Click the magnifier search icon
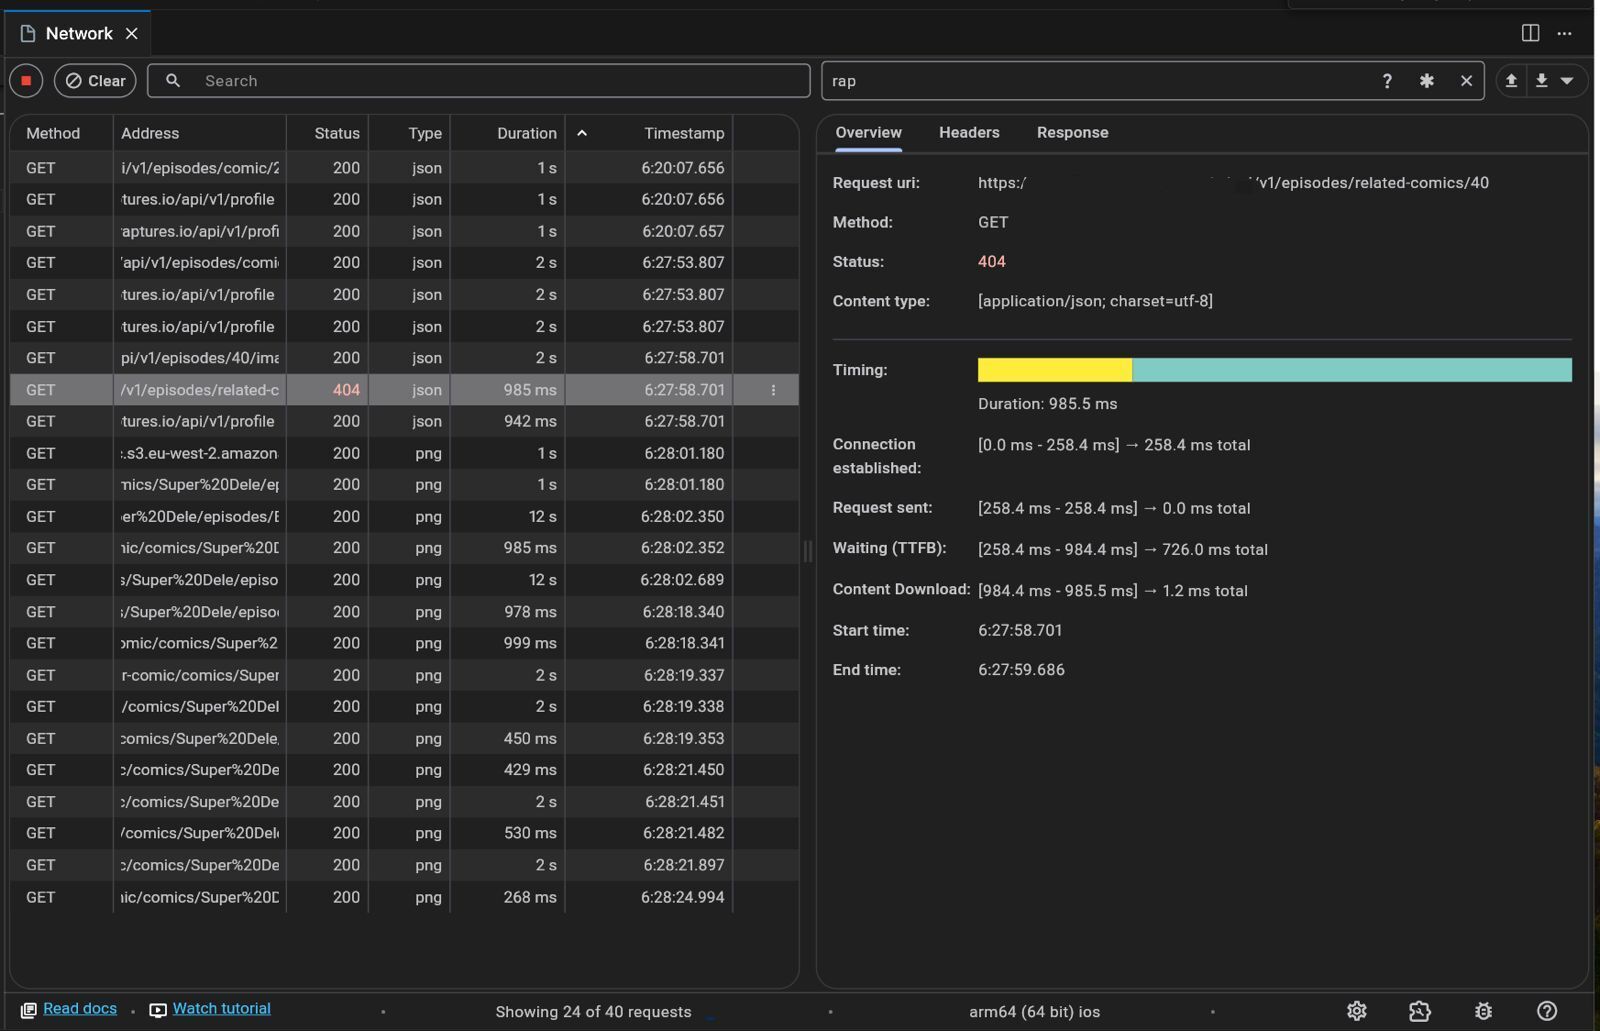This screenshot has width=1600, height=1031. point(173,81)
